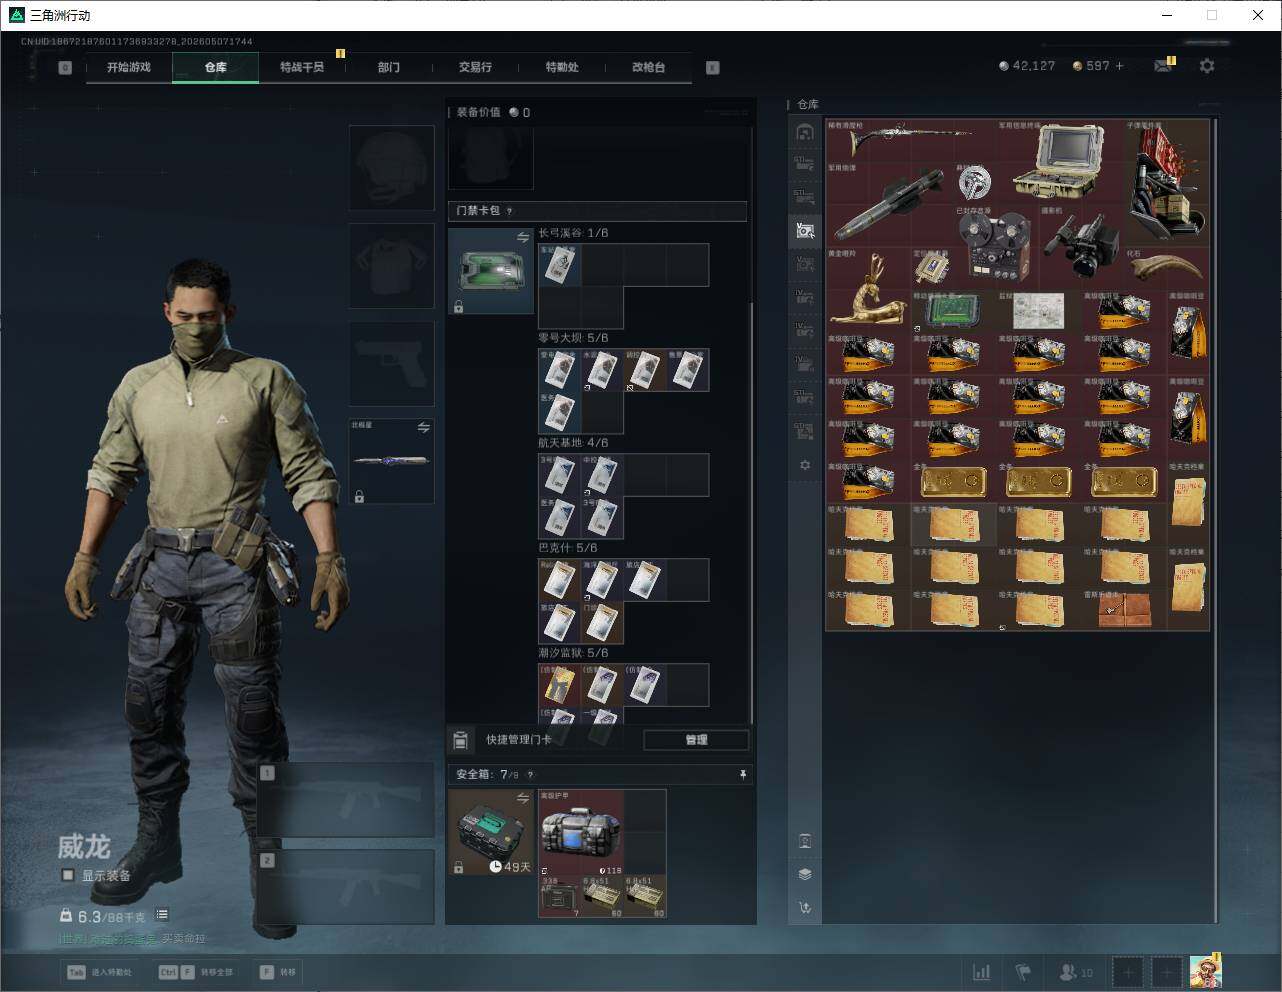Open the 安全箱 help question mark

point(530,775)
